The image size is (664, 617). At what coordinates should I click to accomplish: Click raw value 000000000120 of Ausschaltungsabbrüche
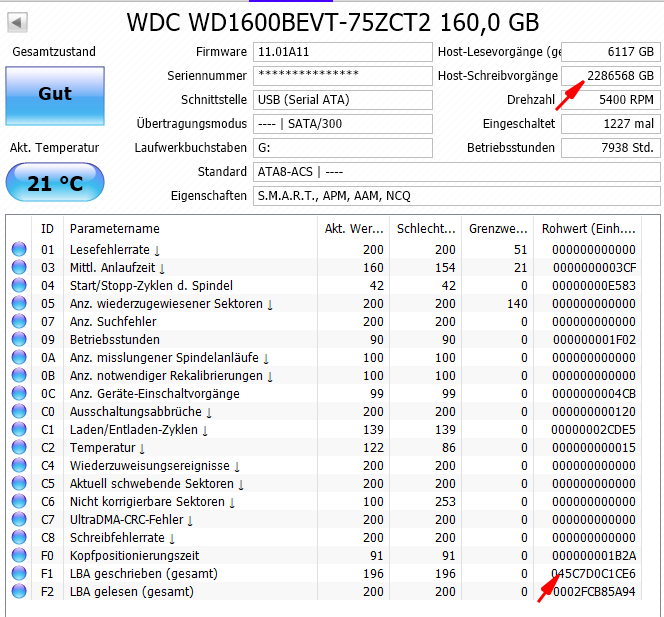point(594,412)
